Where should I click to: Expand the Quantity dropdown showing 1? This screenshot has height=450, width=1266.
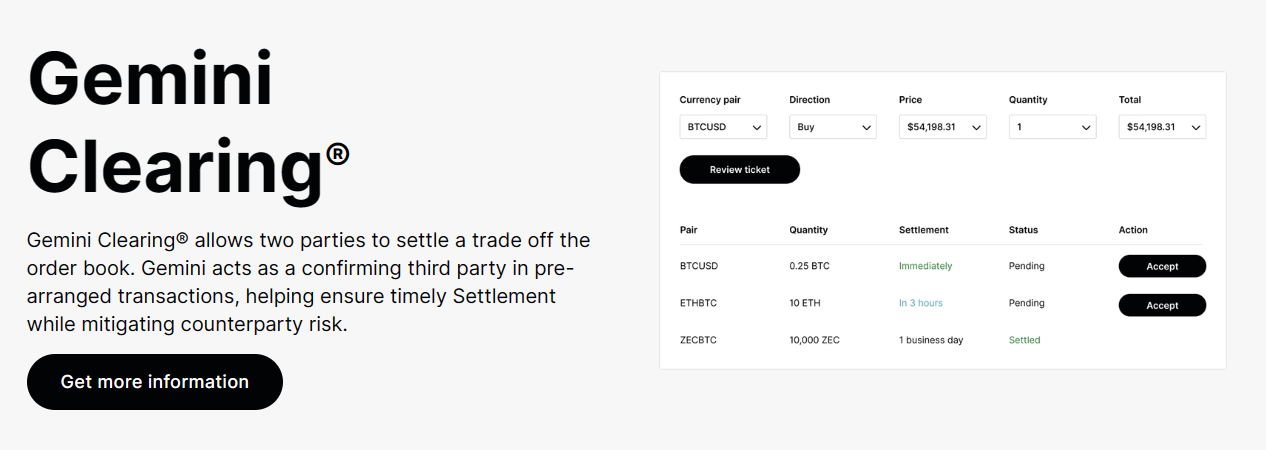tap(1052, 127)
